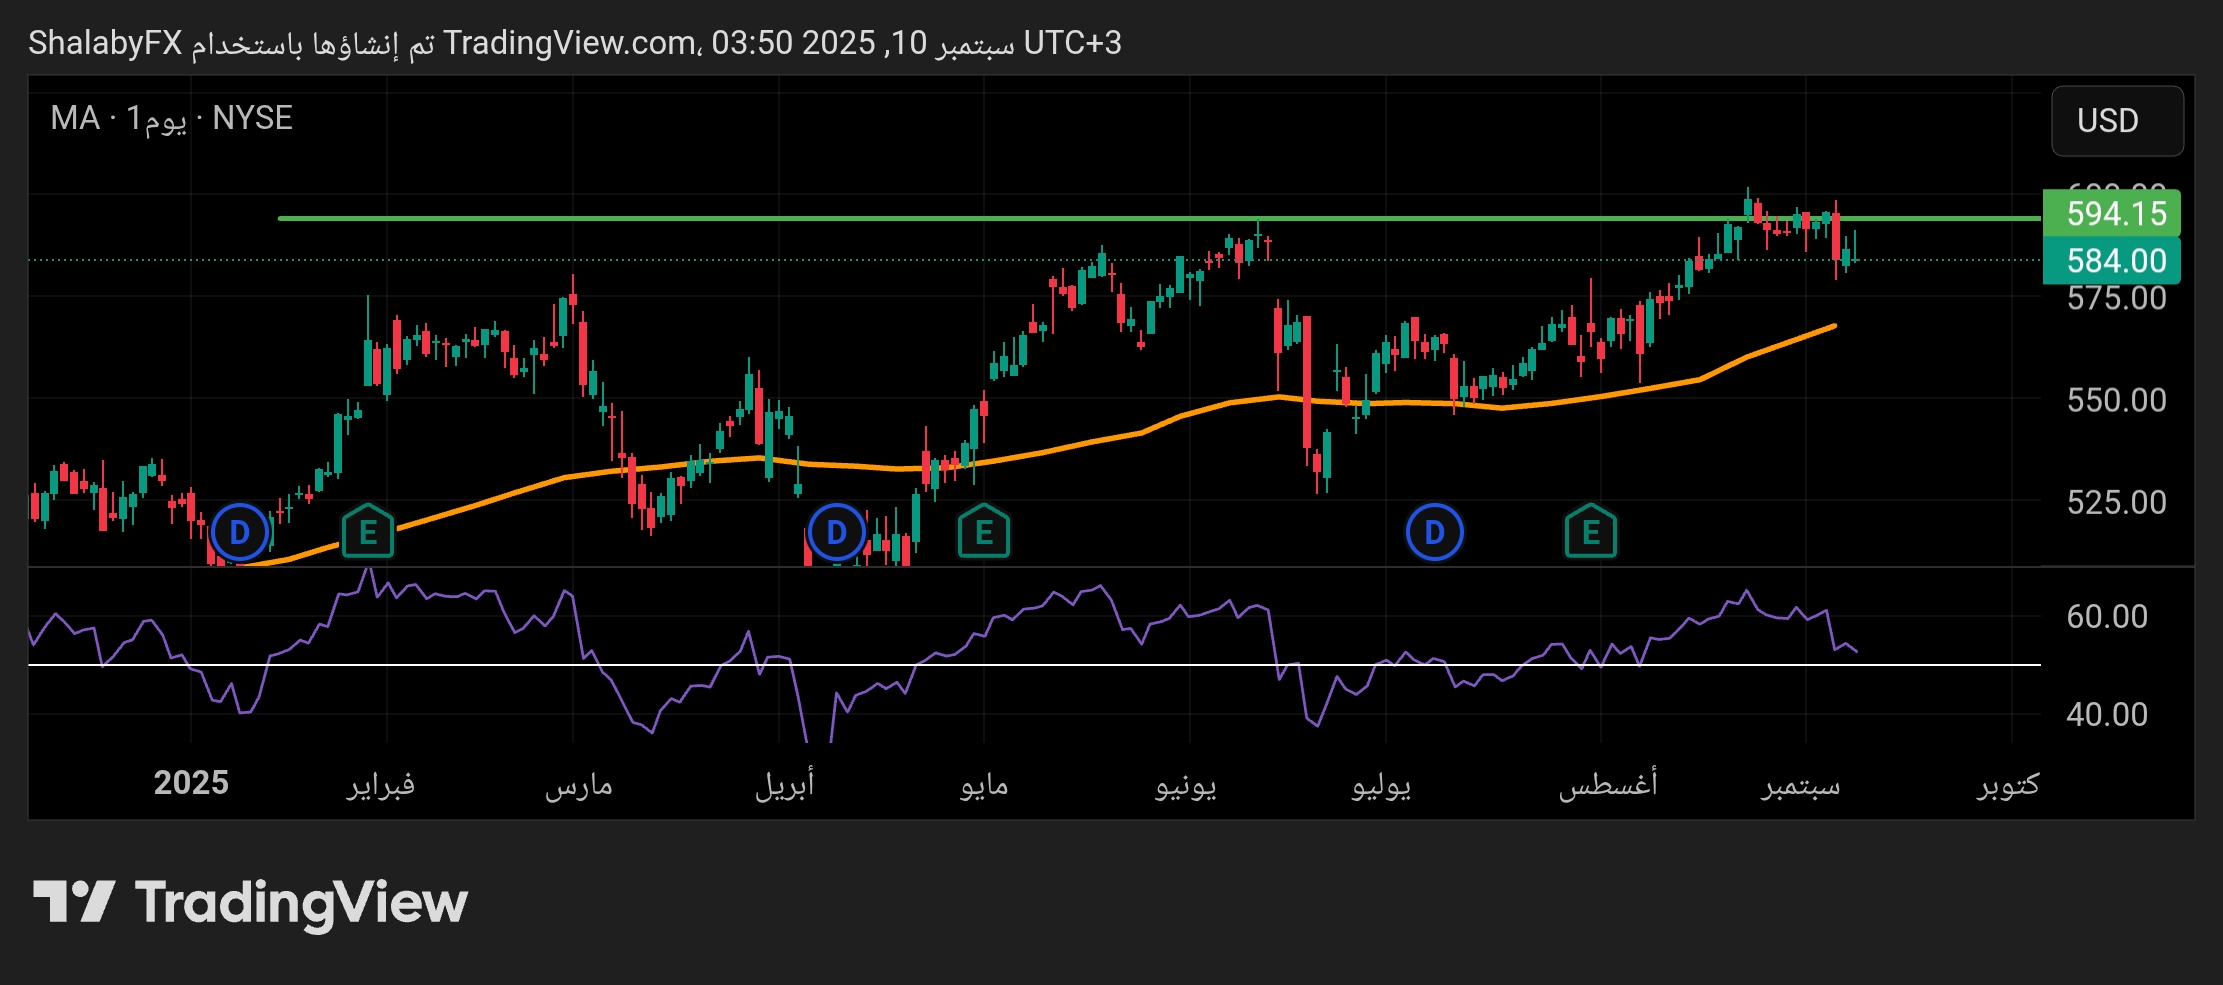Click the TradingView.com link in header
This screenshot has height=985, width=2223.
pos(570,43)
